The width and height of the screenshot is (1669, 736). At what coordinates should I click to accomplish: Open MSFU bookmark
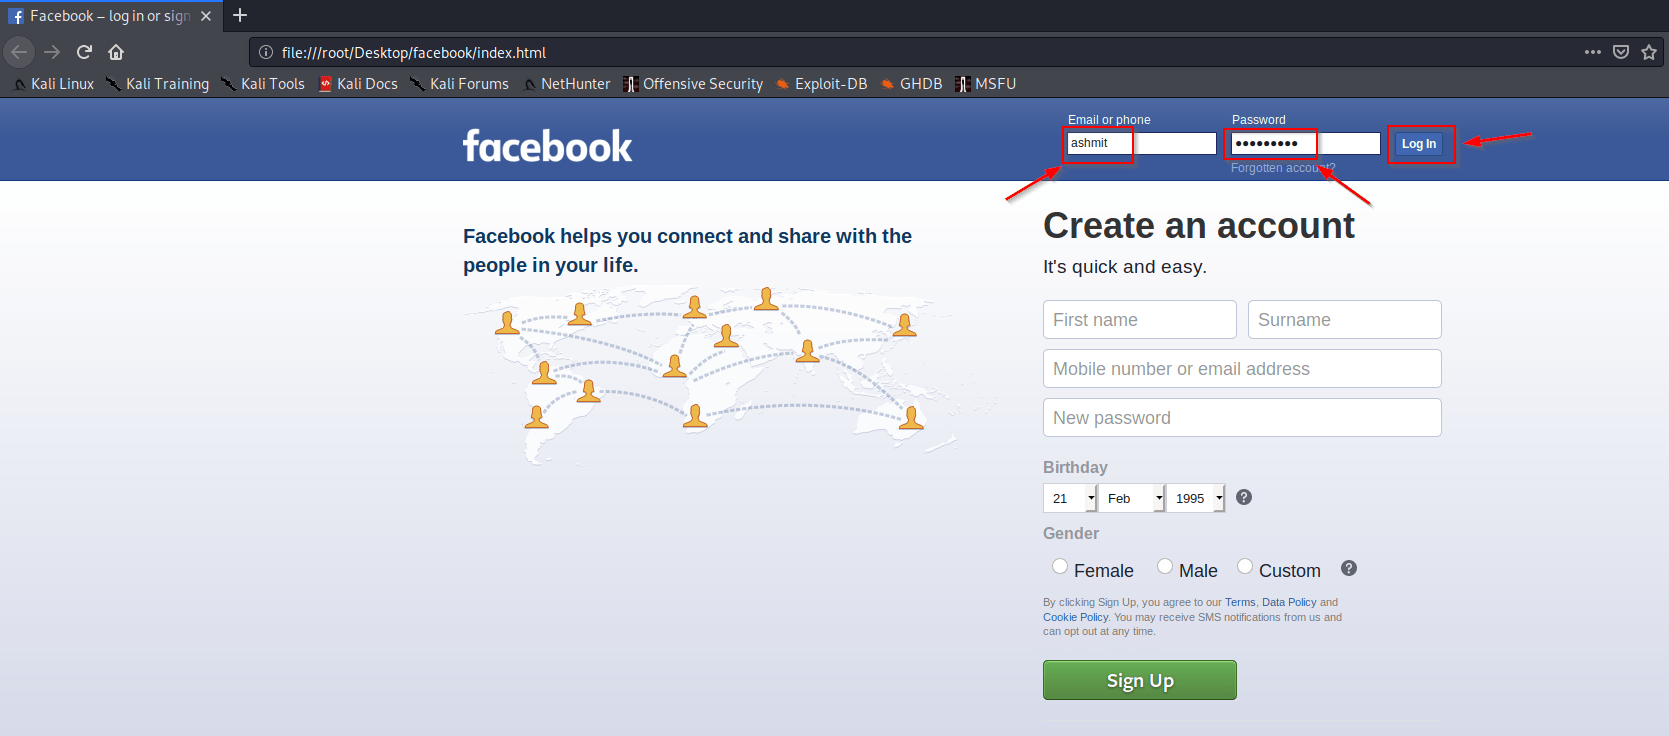click(x=985, y=84)
